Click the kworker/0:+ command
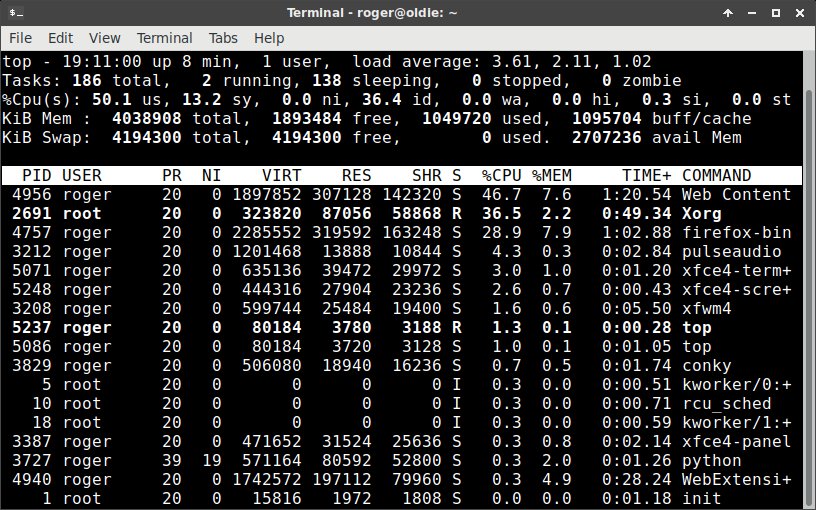 coord(737,385)
